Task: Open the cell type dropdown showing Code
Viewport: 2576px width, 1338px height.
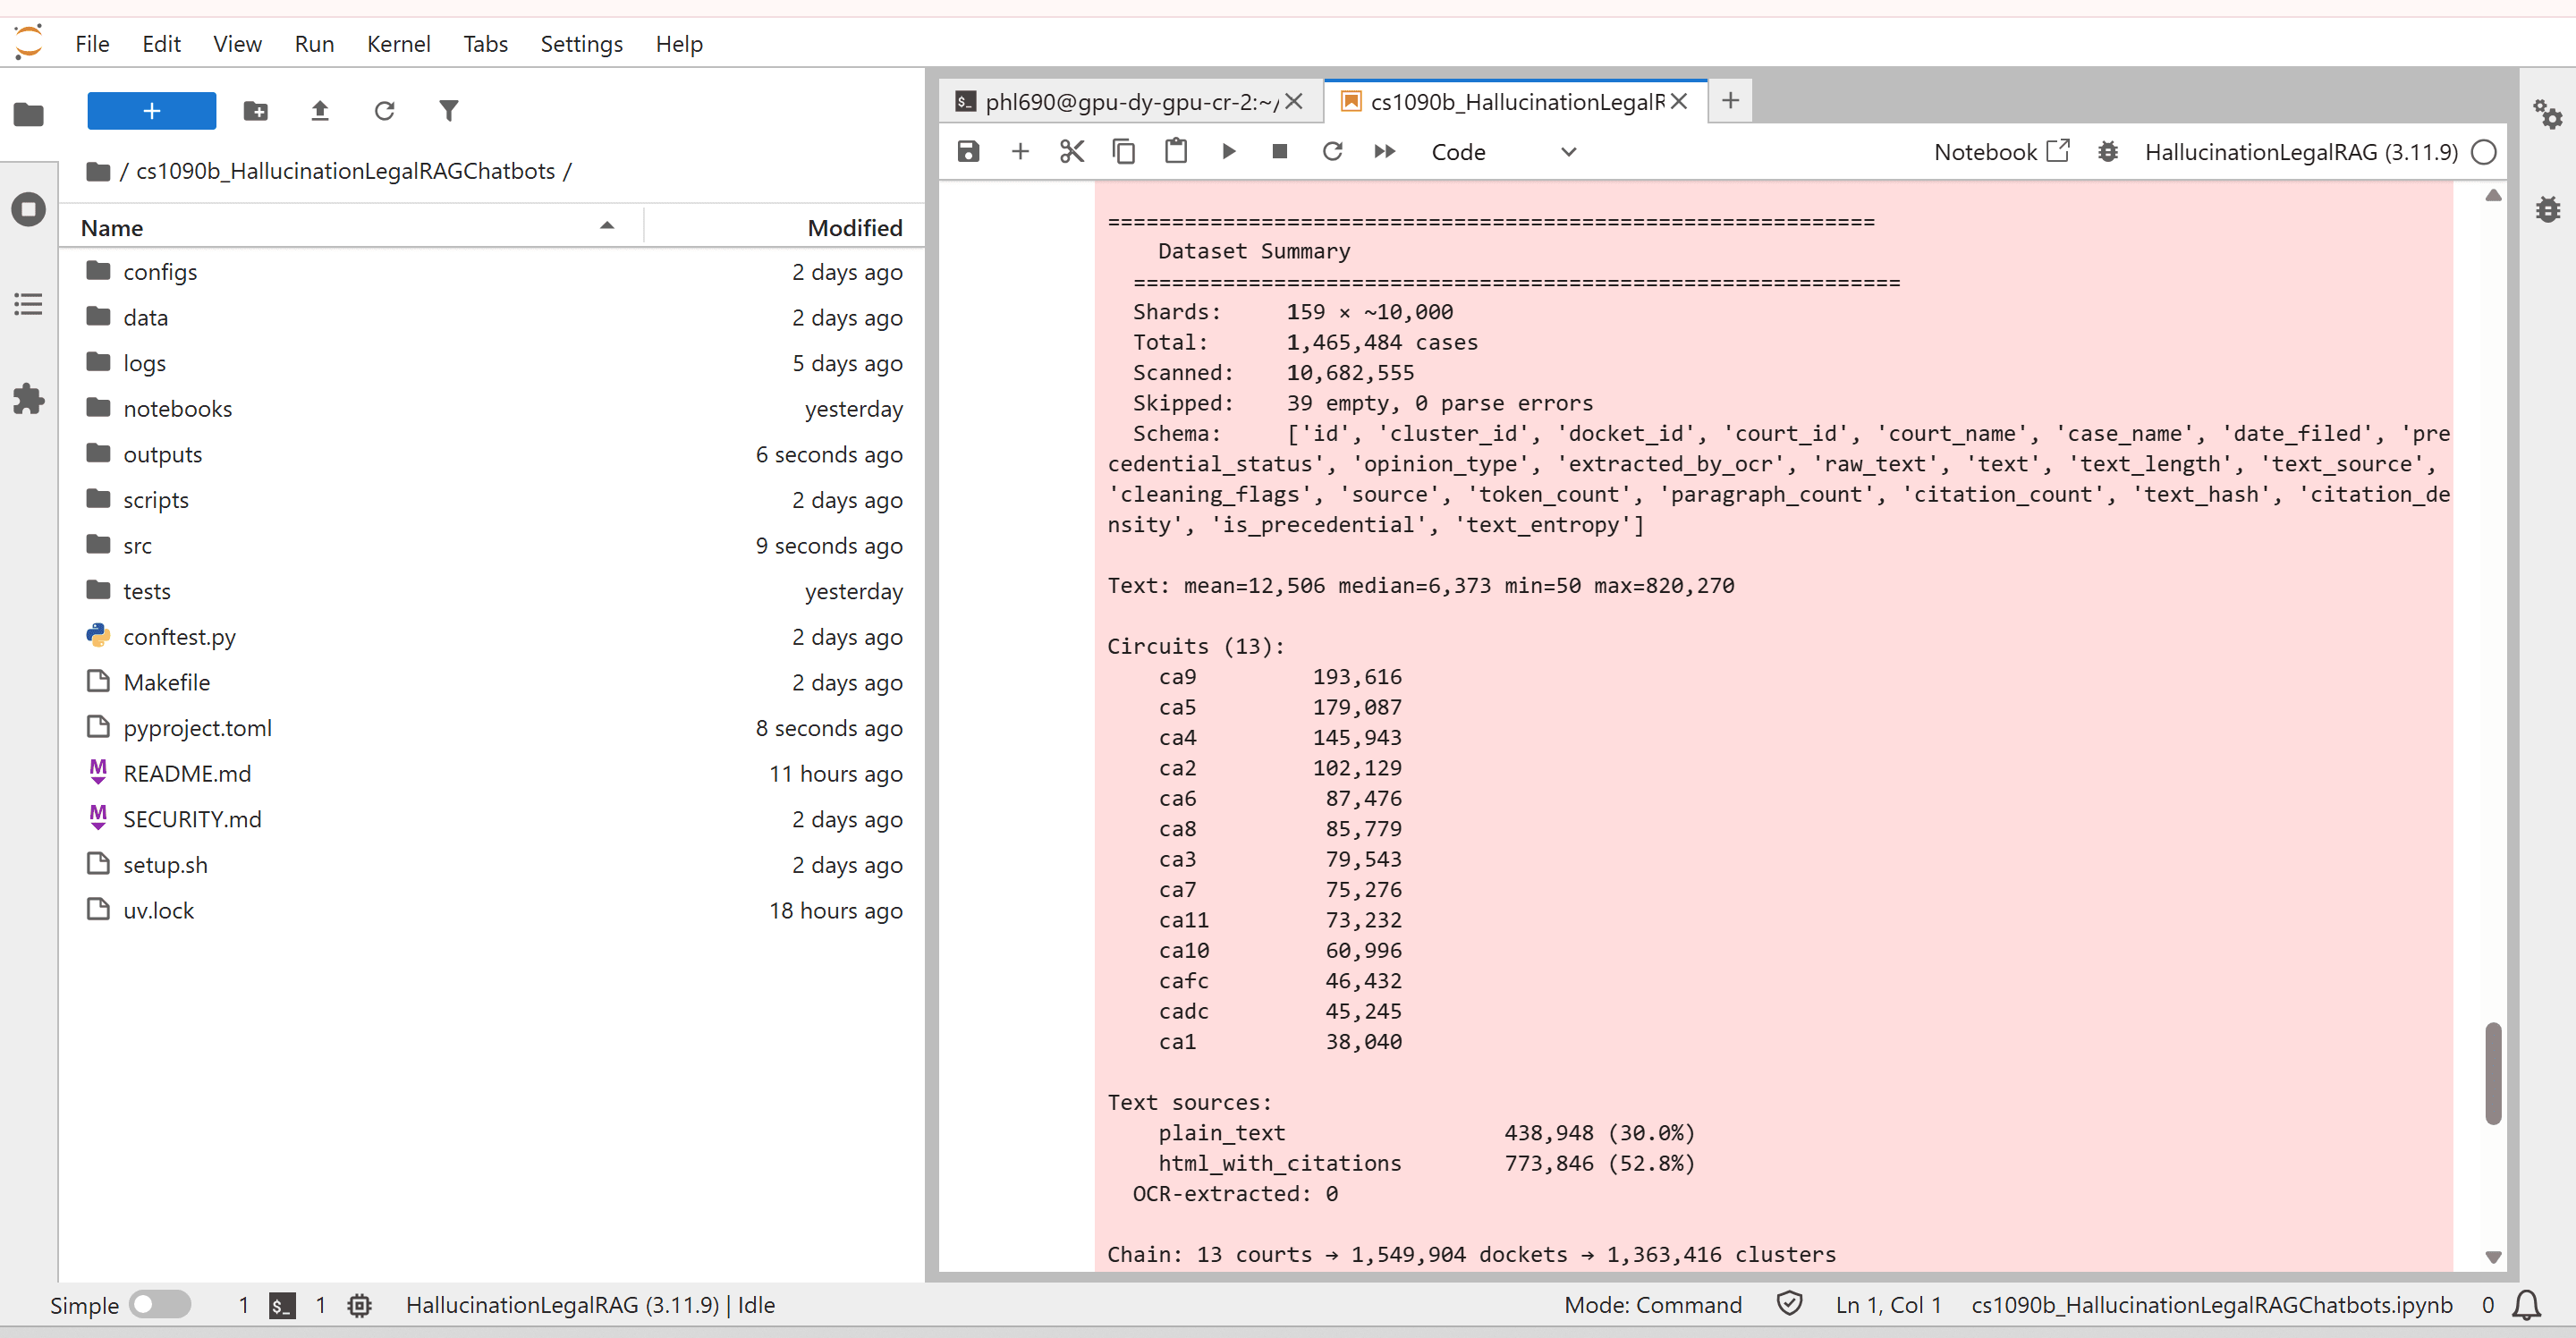Action: pyautogui.click(x=1505, y=151)
